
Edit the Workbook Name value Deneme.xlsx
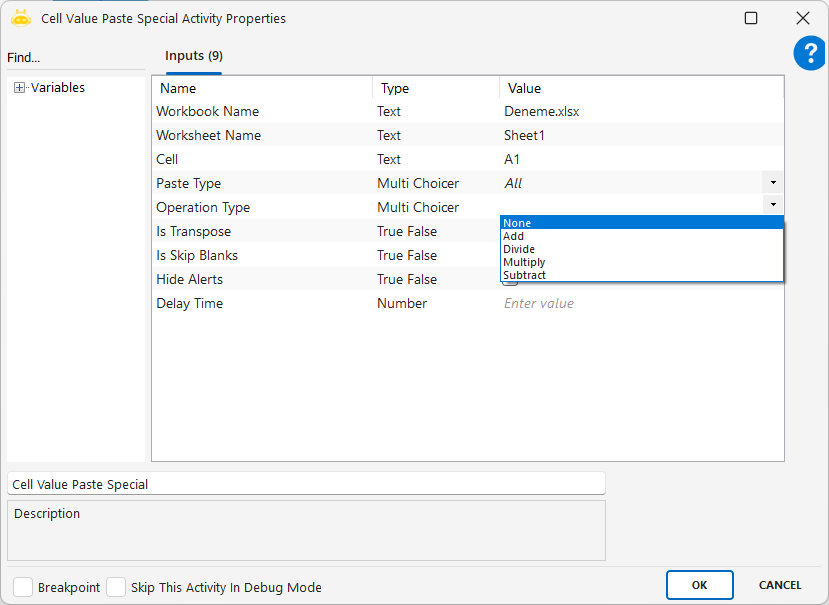640,111
